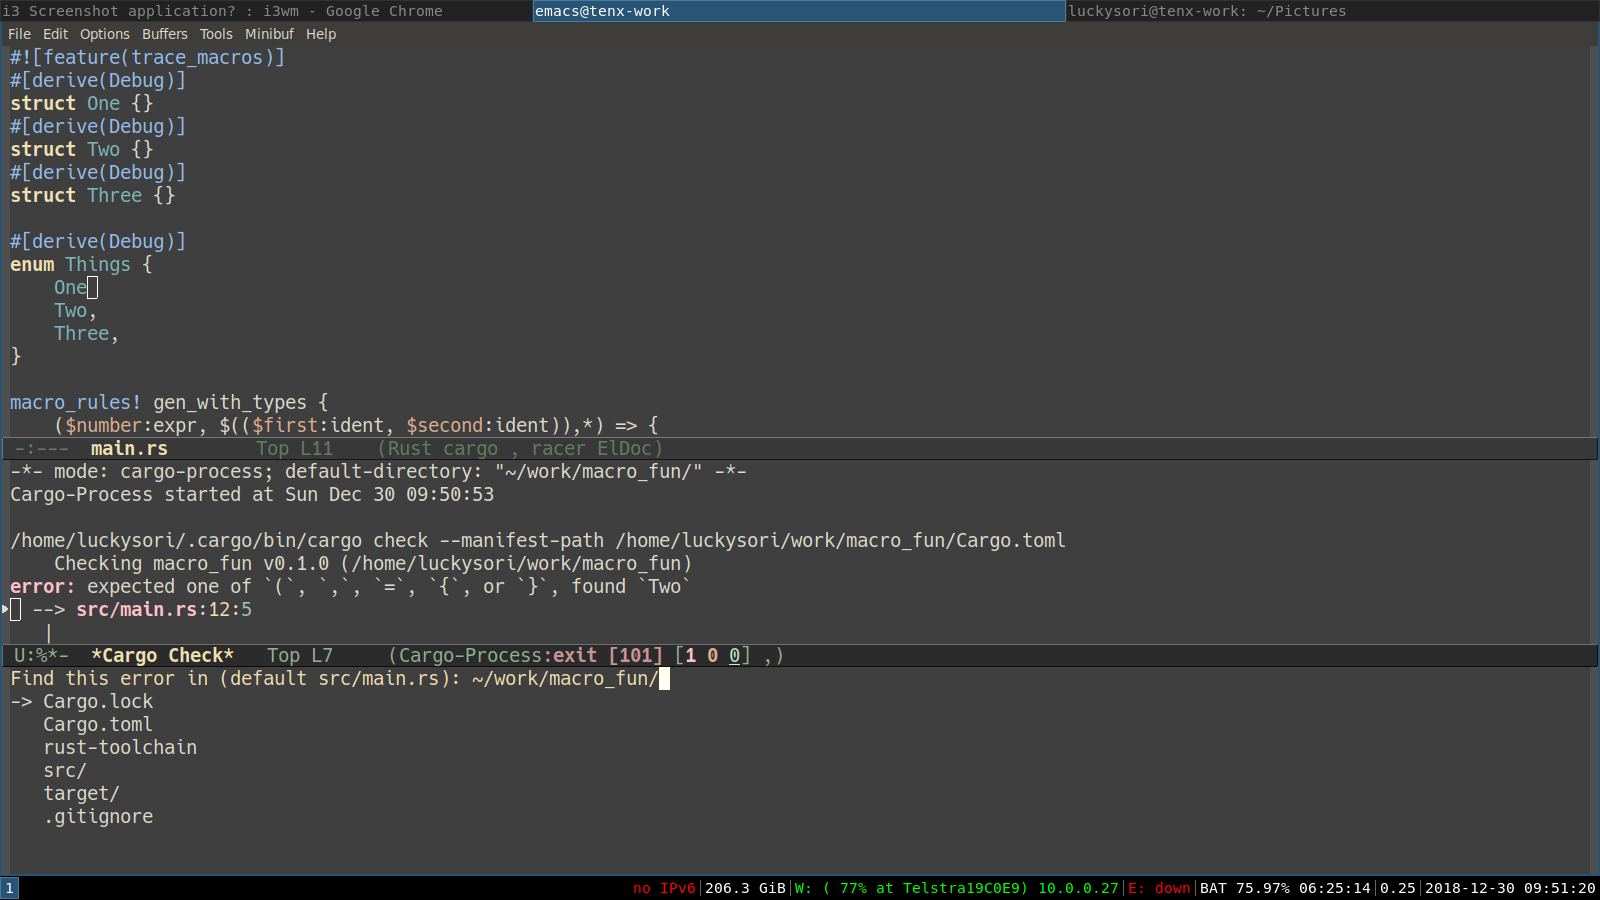Open the Help menu
Viewport: 1600px width, 900px height.
coord(321,34)
